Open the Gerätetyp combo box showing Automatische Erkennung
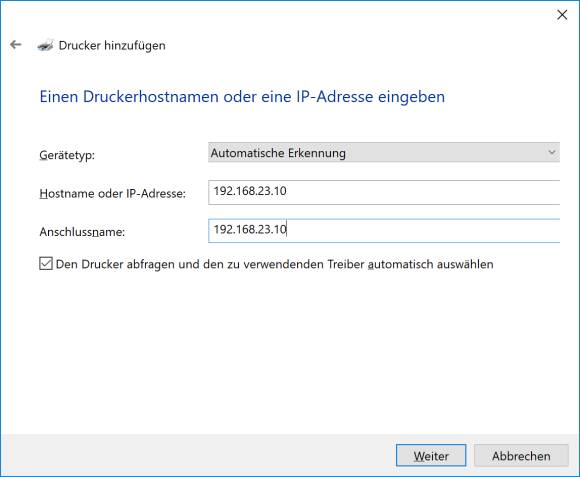 coord(384,153)
